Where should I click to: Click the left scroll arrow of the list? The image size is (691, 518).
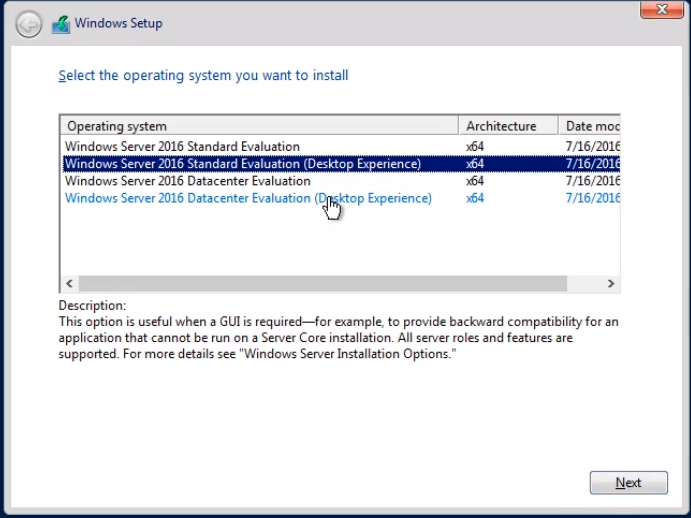coord(69,284)
